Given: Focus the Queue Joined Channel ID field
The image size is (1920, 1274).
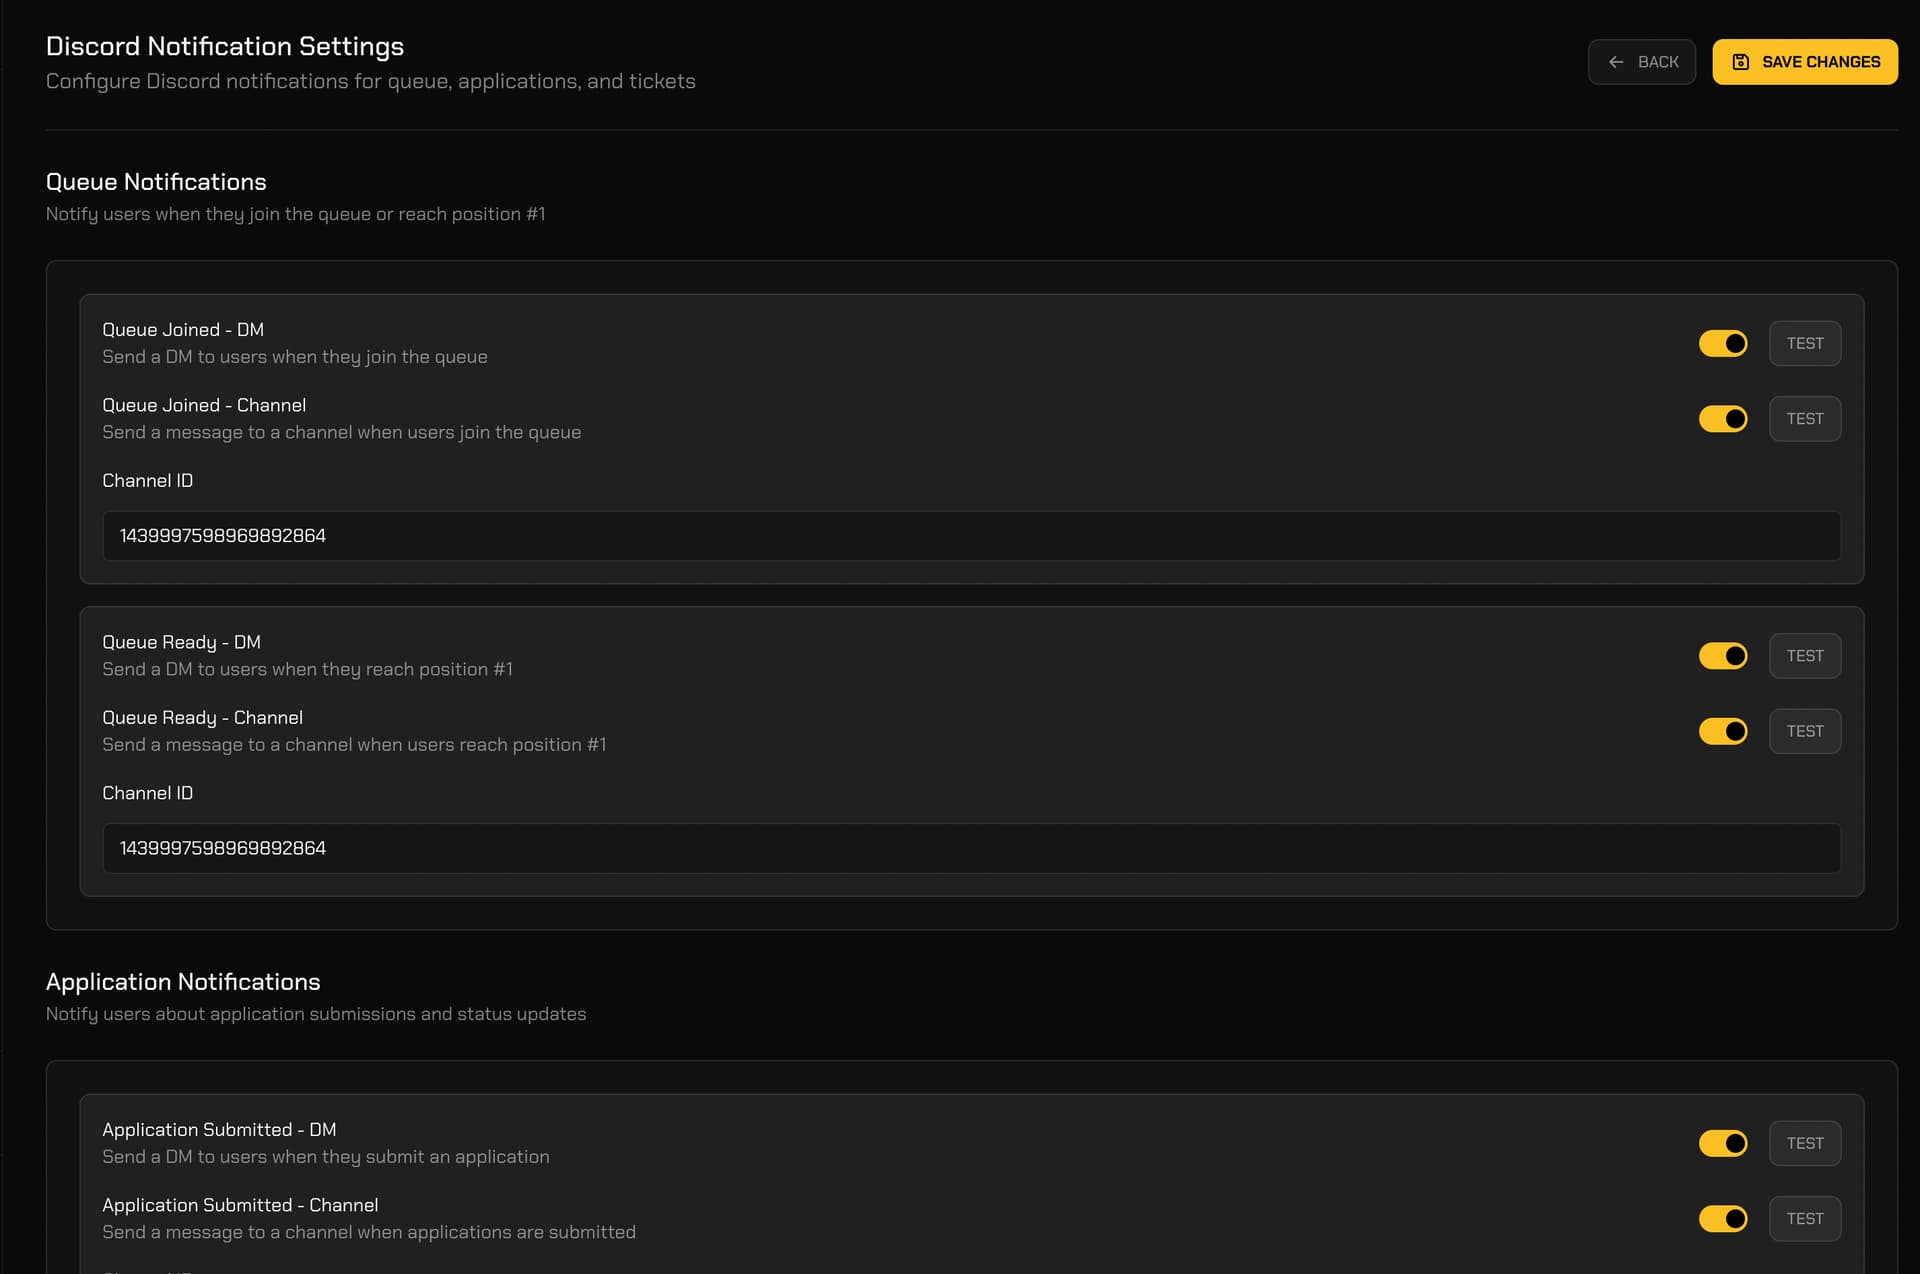Looking at the screenshot, I should [x=971, y=536].
